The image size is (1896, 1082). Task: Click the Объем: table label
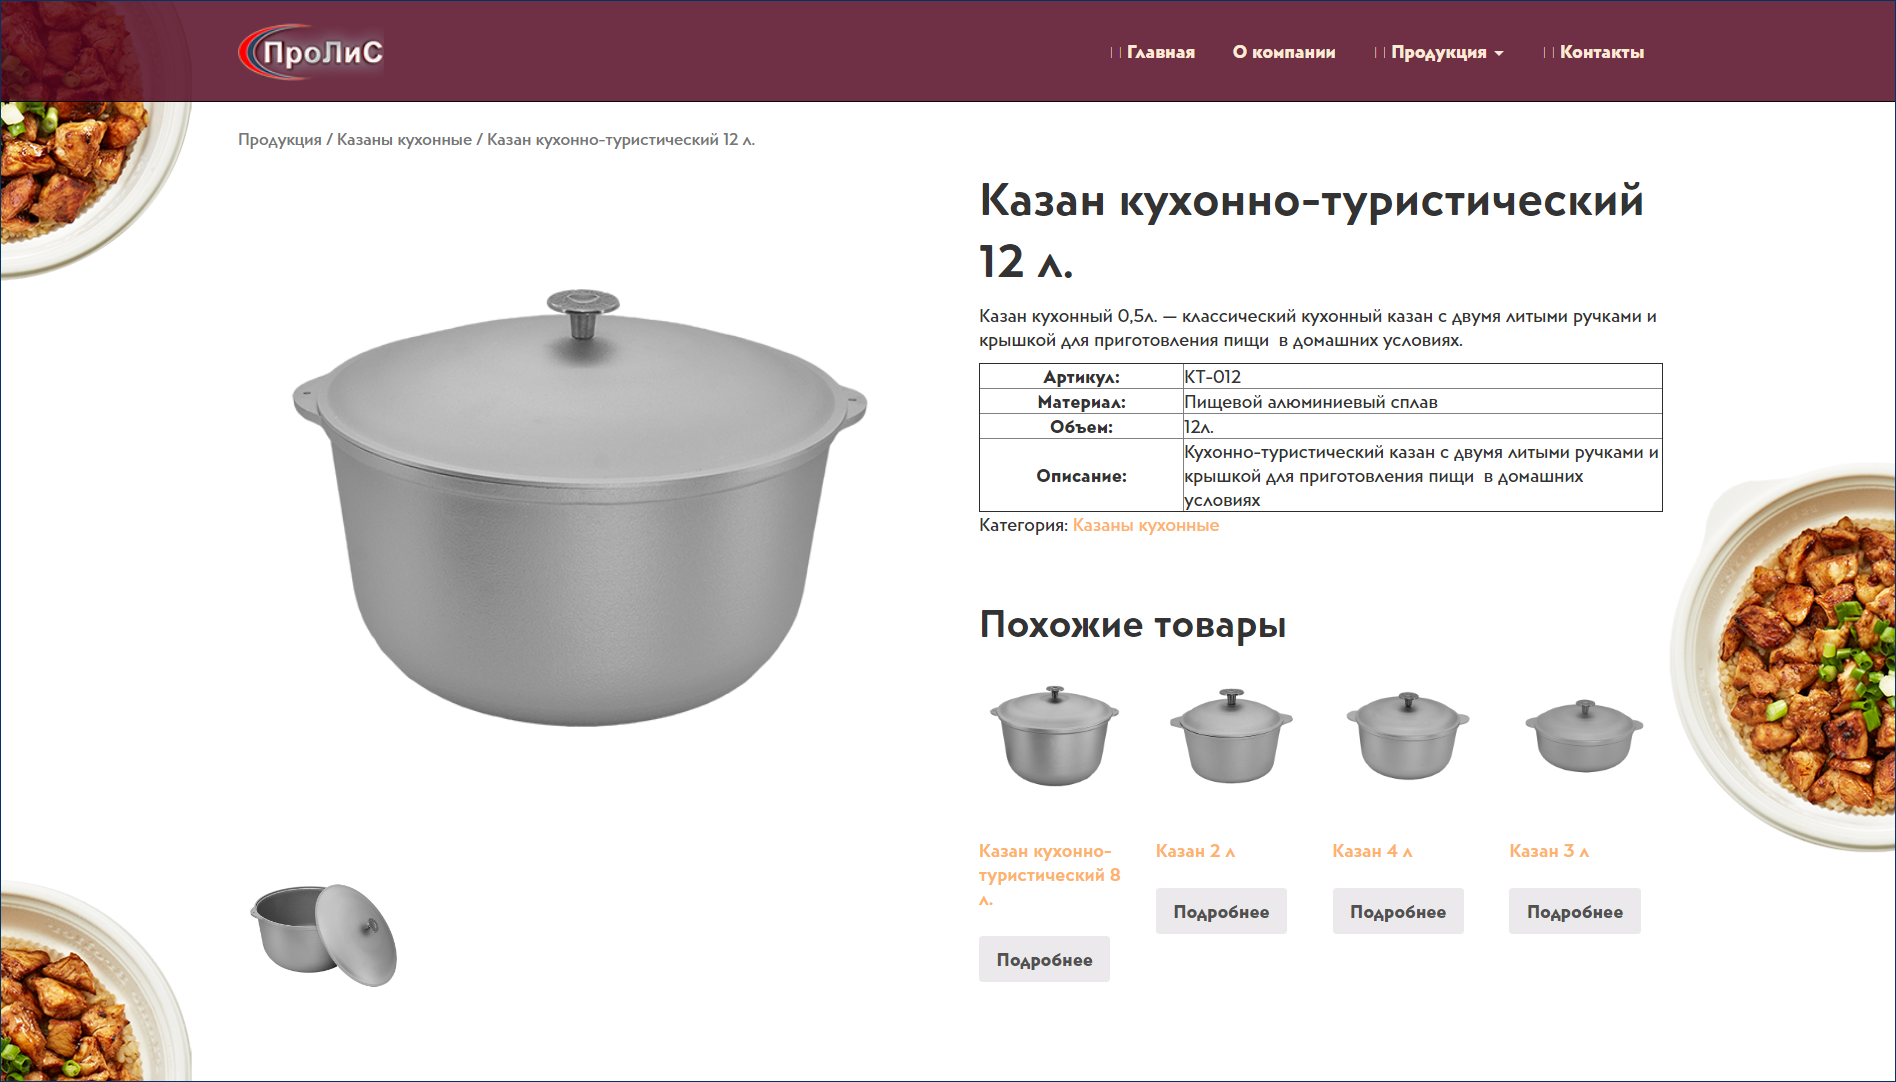tap(1081, 427)
